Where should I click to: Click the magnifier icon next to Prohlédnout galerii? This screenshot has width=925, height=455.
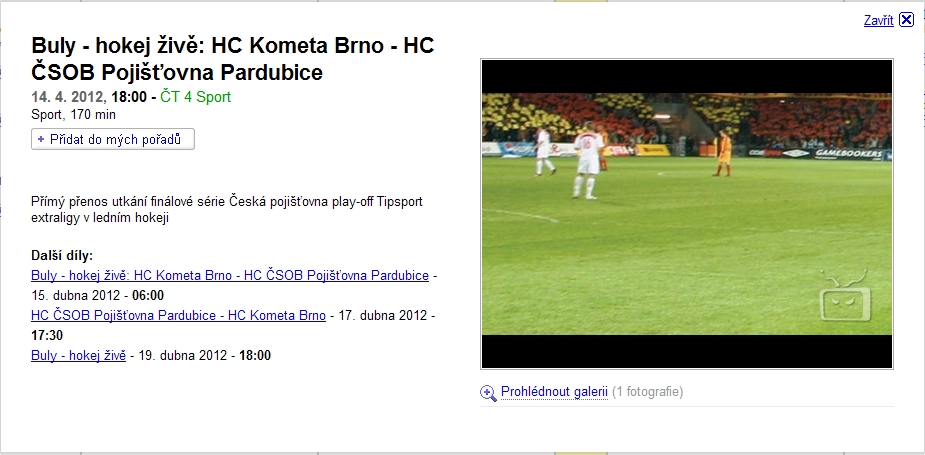tap(488, 392)
